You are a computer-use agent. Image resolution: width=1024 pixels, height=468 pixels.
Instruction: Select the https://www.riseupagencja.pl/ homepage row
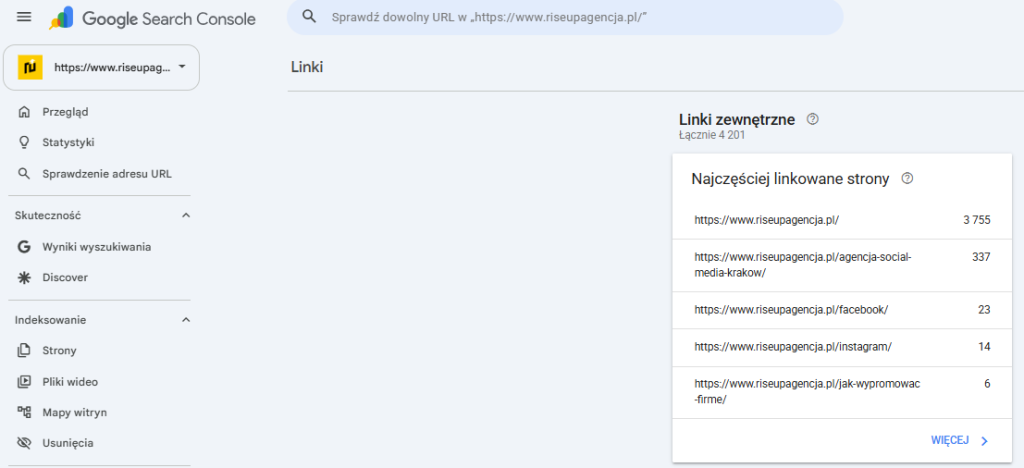point(842,220)
